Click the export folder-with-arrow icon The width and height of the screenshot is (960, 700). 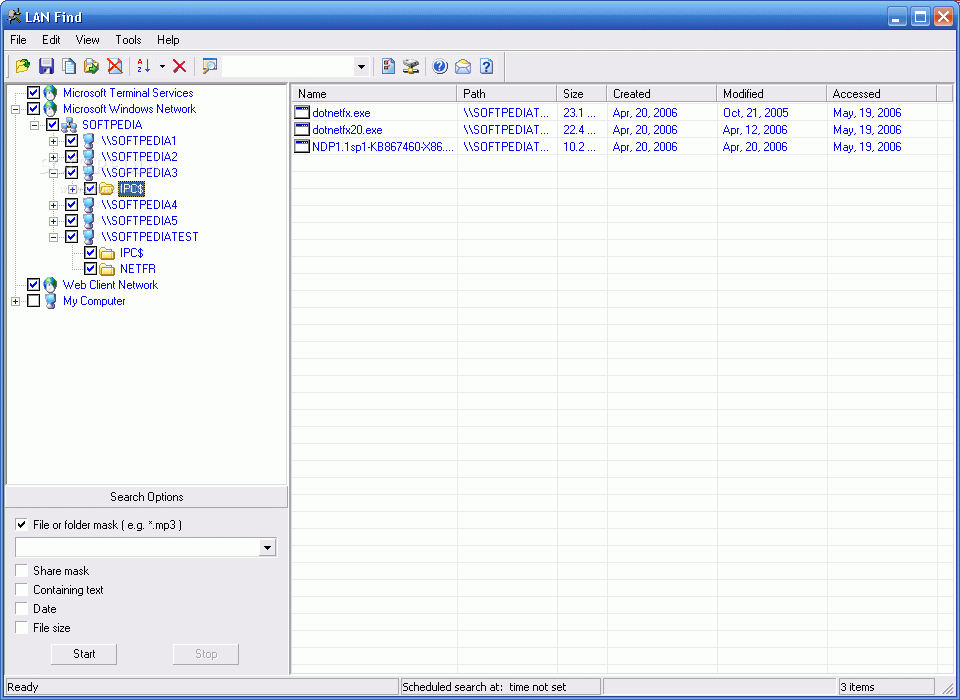point(92,66)
